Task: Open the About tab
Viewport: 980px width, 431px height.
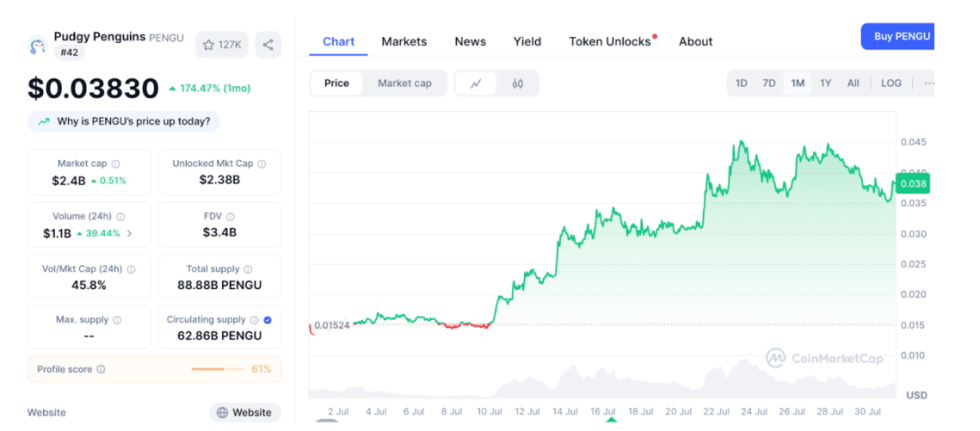Action: [696, 42]
